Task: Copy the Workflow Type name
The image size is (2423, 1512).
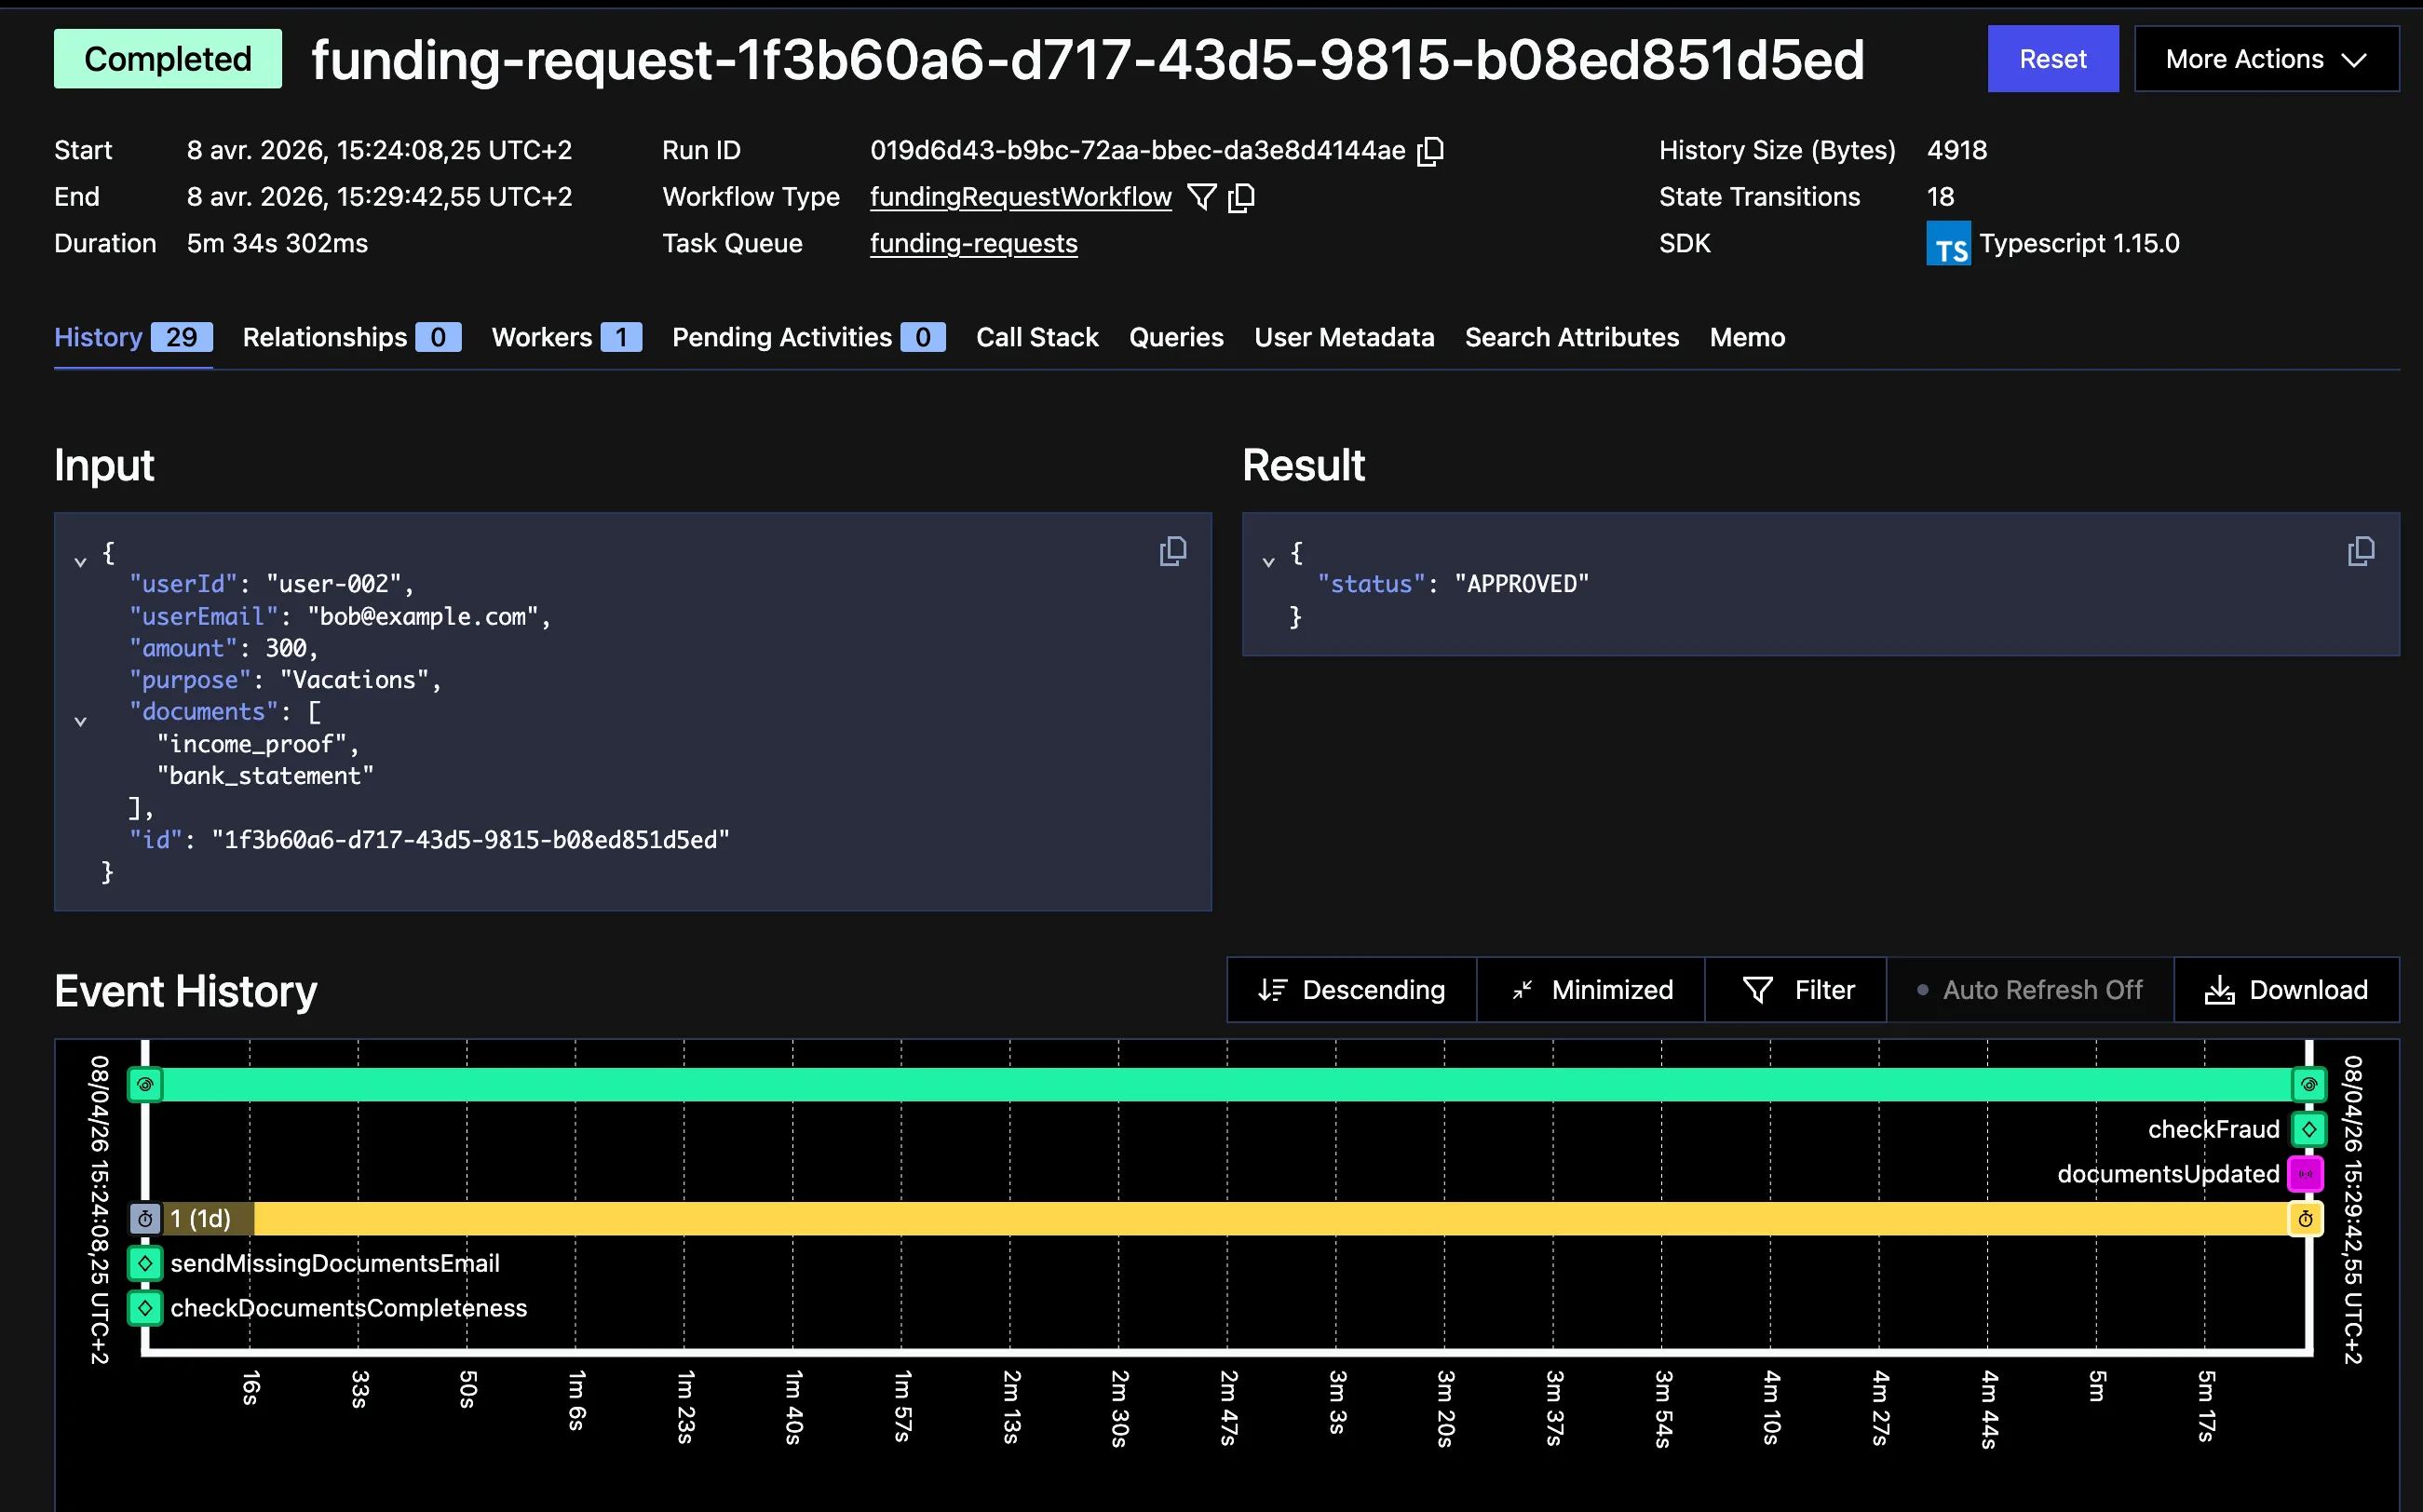Action: point(1243,197)
